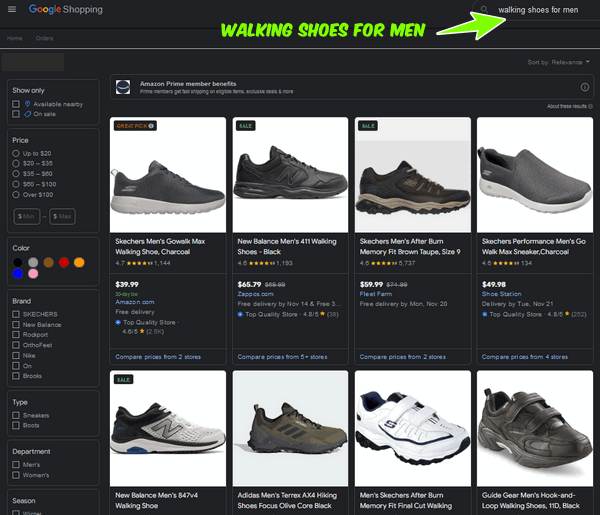Filter by Rockport brand checkbox
600x515 pixels.
click(x=16, y=334)
